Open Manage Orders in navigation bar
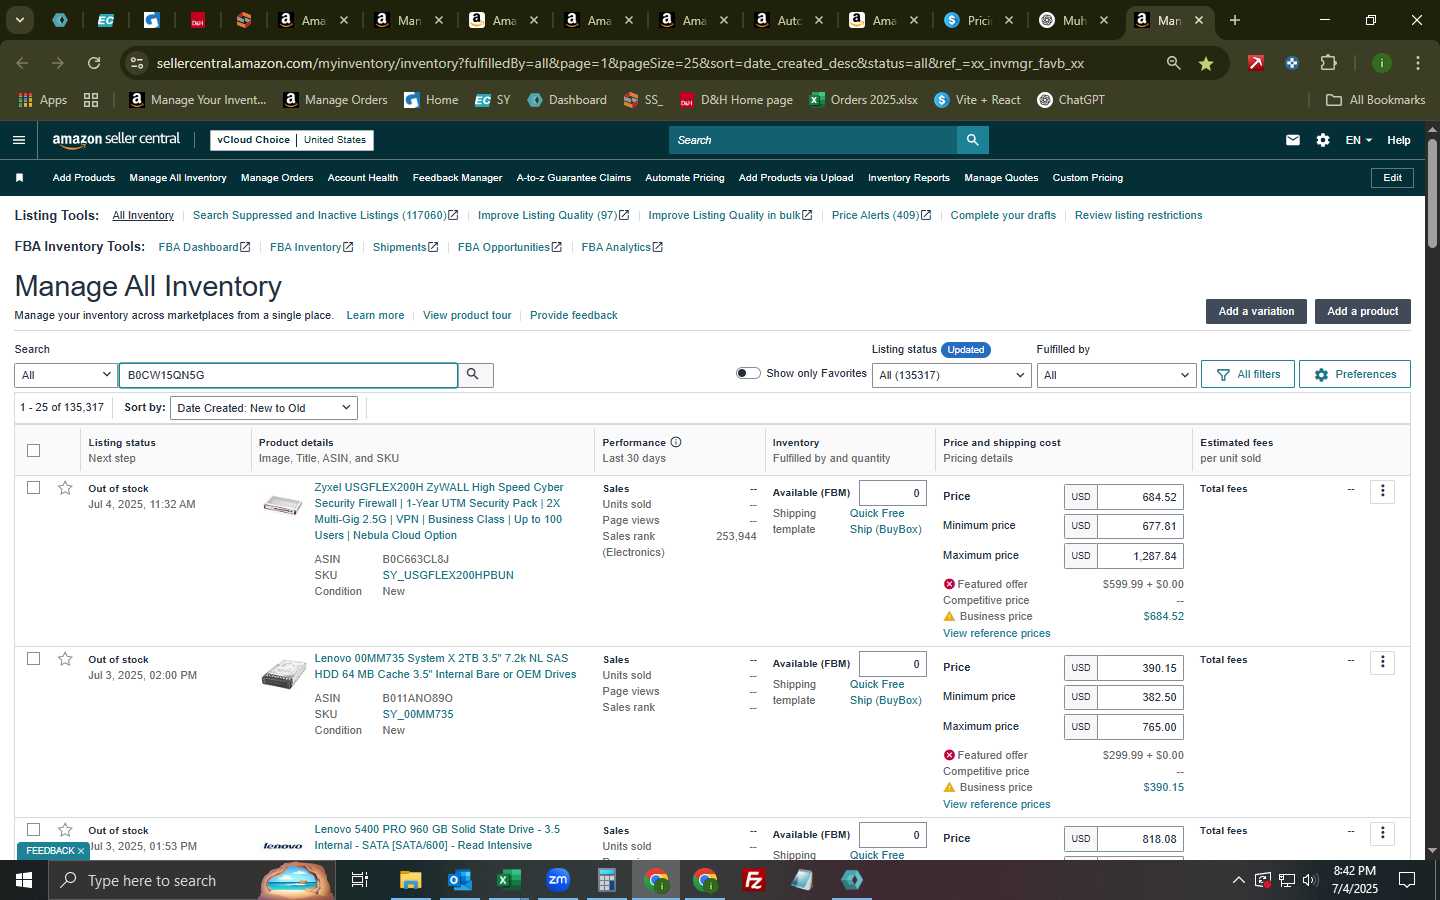1440x900 pixels. [277, 178]
